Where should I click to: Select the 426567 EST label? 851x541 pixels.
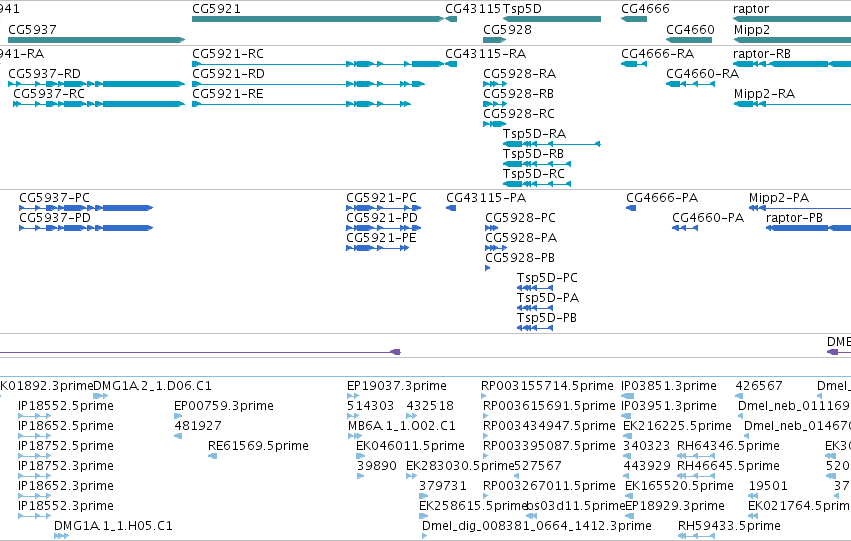point(759,386)
